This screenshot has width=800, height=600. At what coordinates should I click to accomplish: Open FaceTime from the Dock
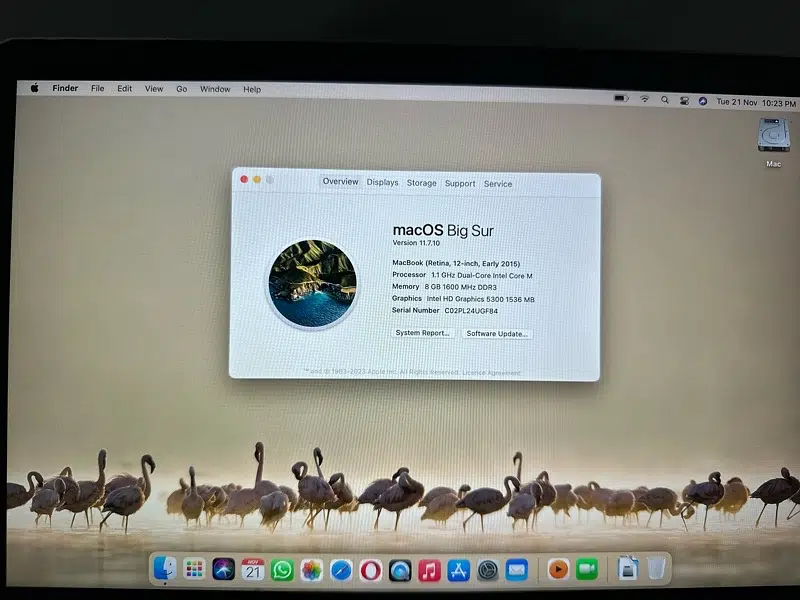pyautogui.click(x=587, y=569)
